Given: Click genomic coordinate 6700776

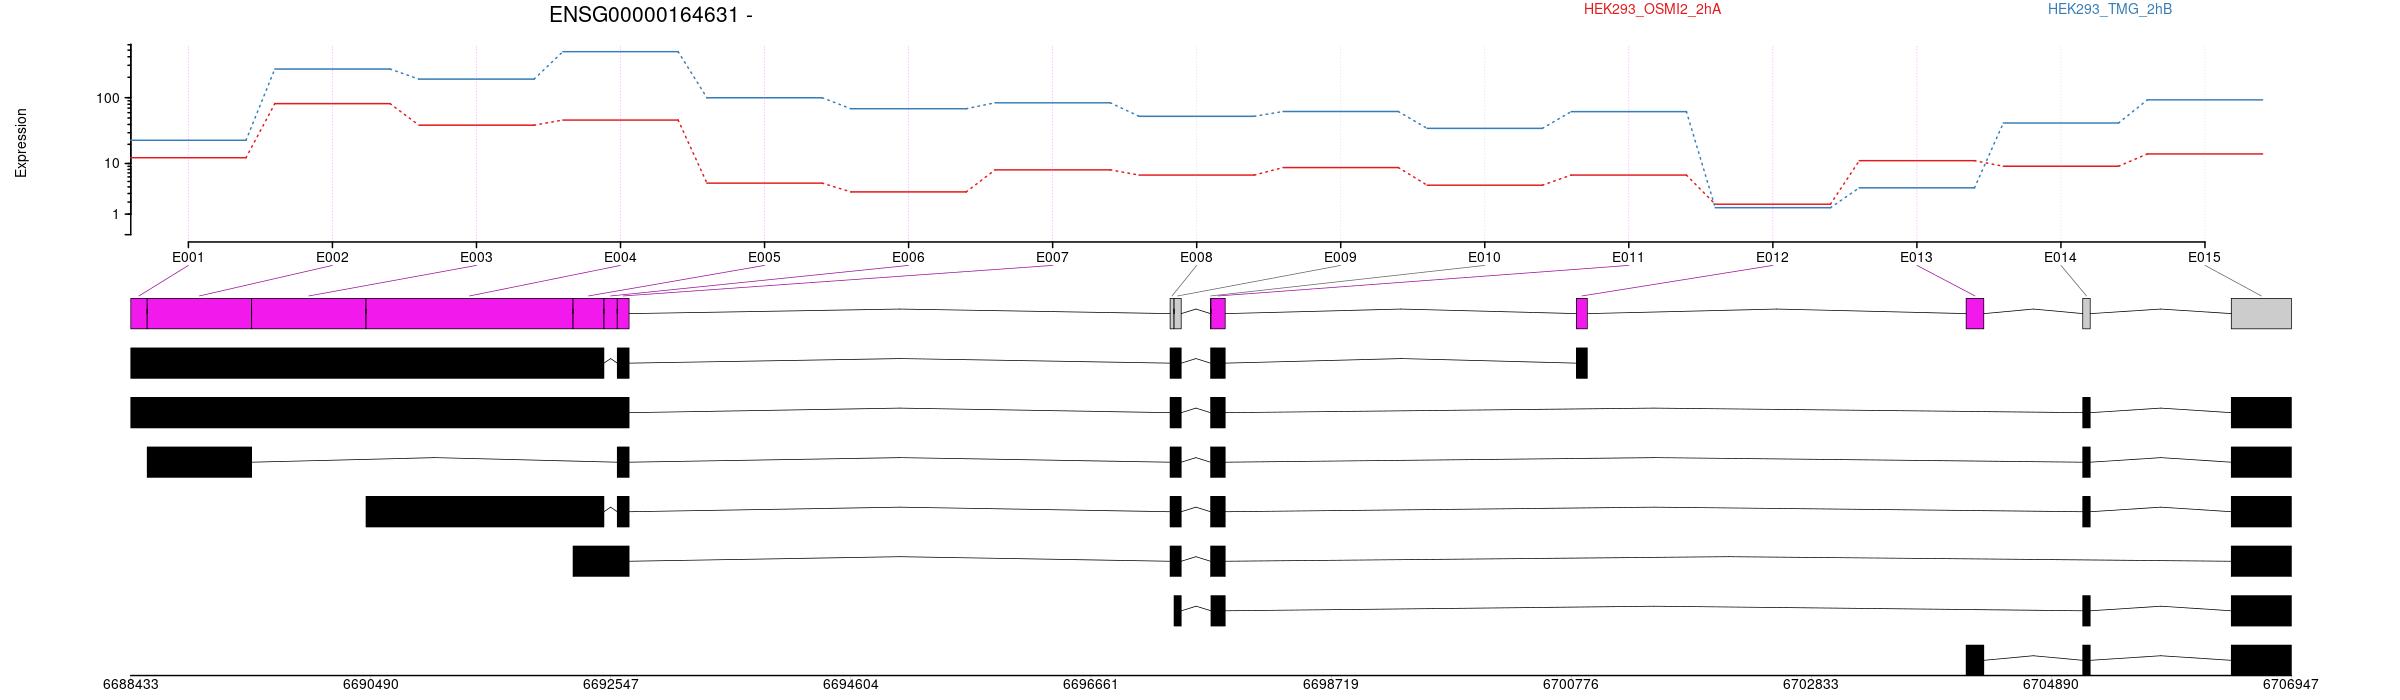Looking at the screenshot, I should (x=1571, y=685).
